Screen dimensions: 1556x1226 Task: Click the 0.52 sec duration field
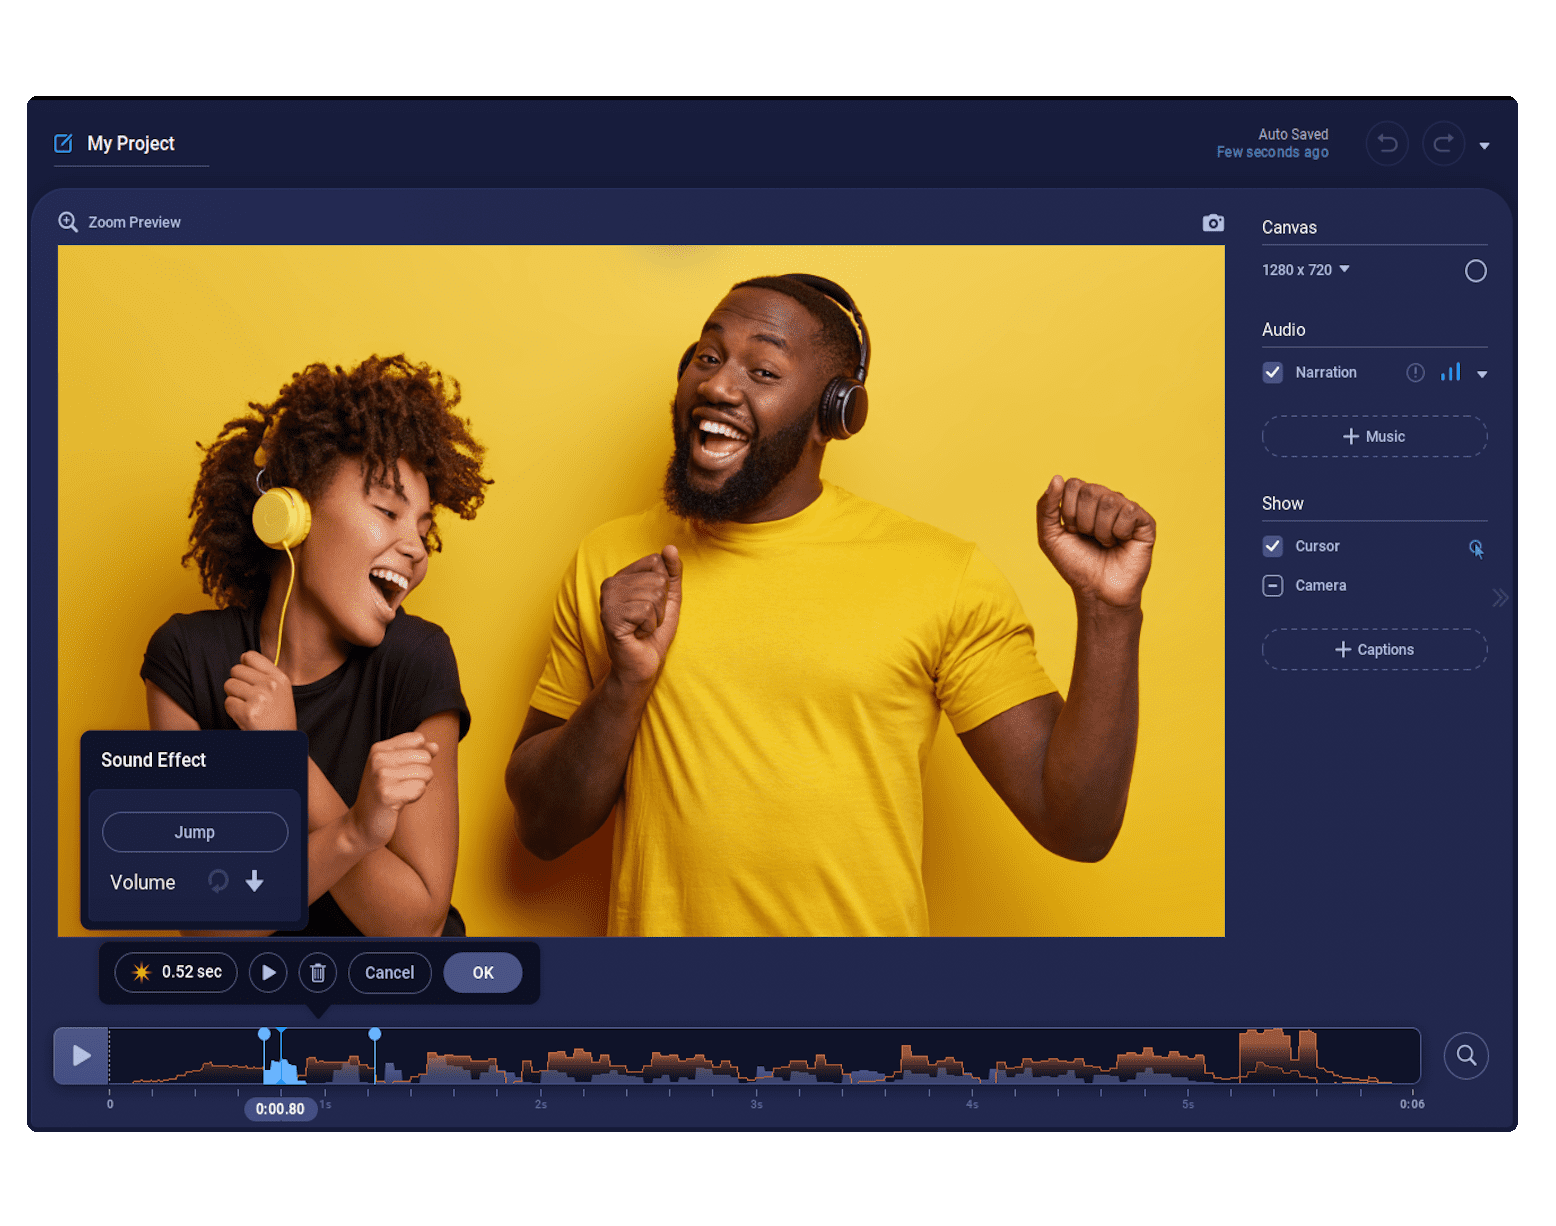(x=176, y=971)
